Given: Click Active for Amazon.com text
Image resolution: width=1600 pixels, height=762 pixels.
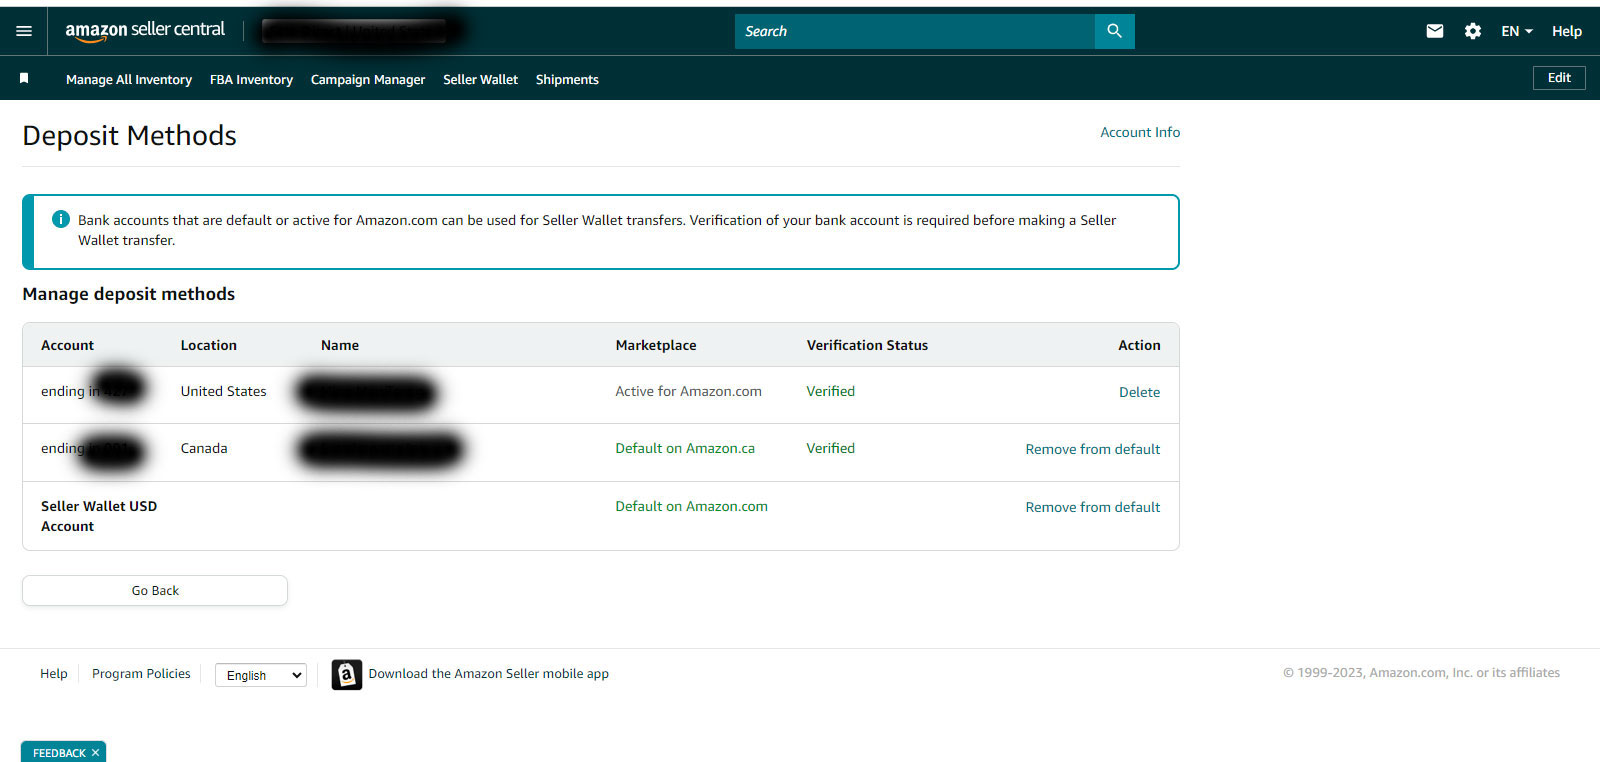Looking at the screenshot, I should pyautogui.click(x=688, y=391).
